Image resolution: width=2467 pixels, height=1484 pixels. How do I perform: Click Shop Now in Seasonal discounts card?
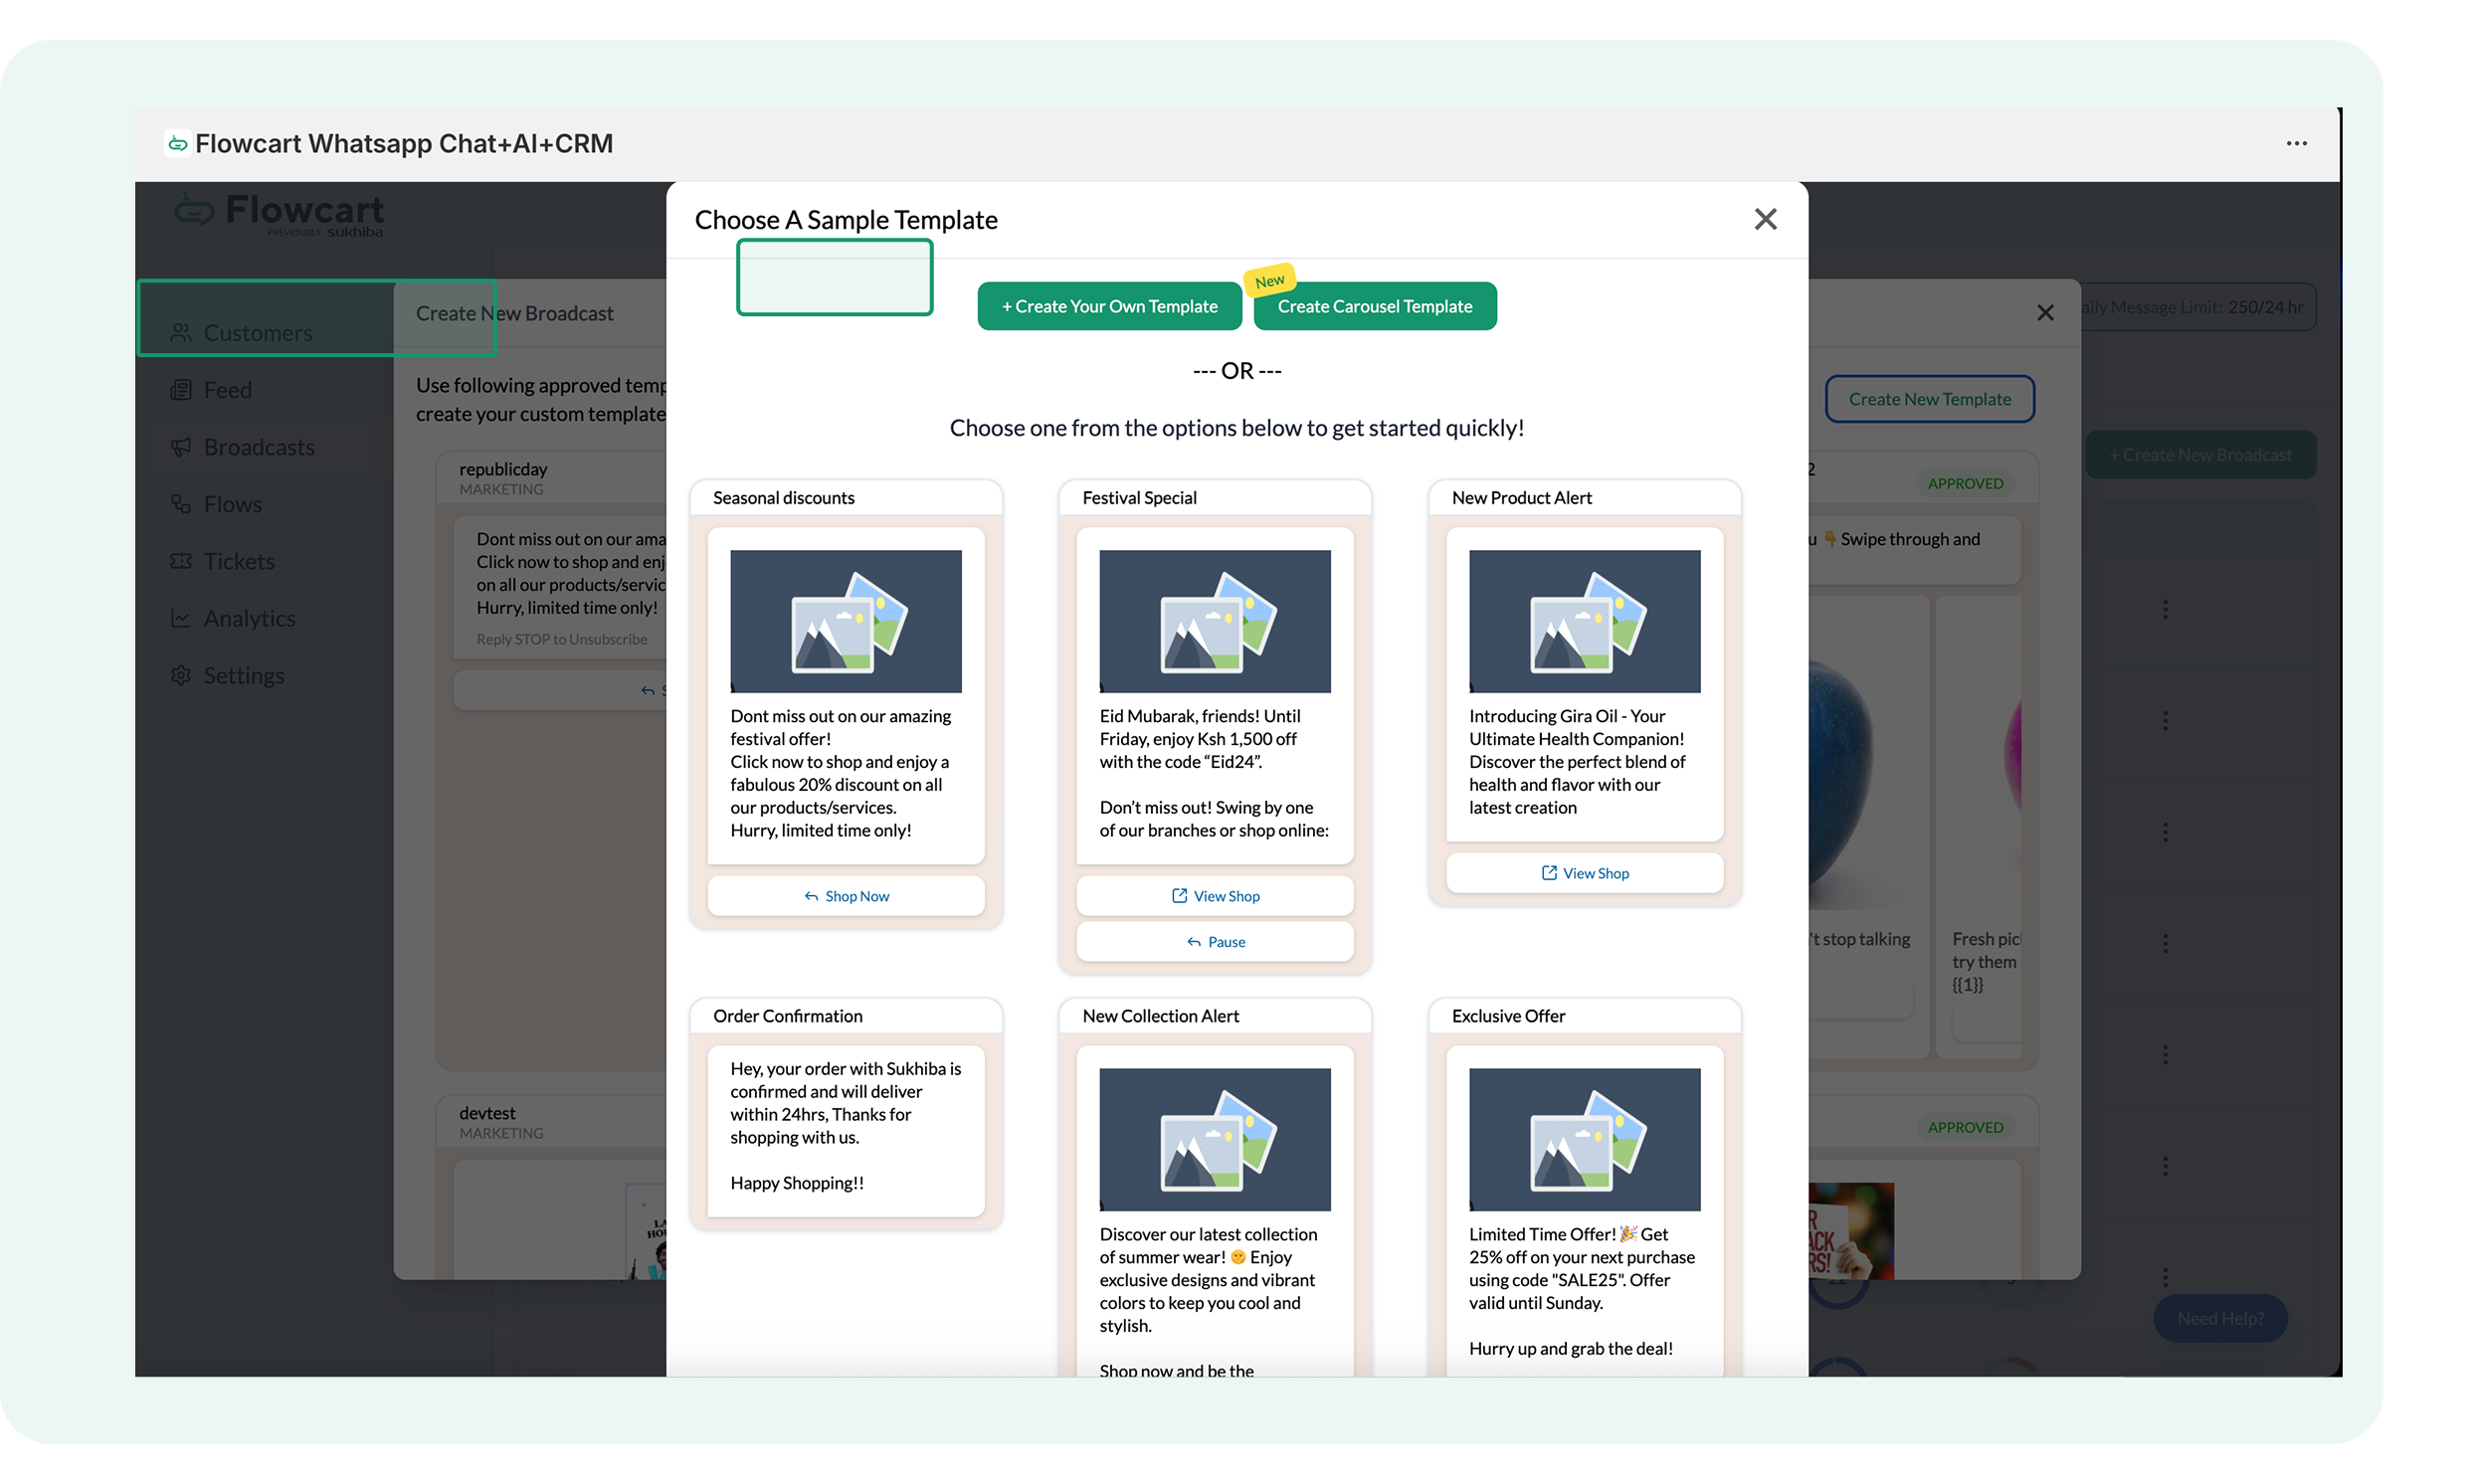tap(846, 896)
